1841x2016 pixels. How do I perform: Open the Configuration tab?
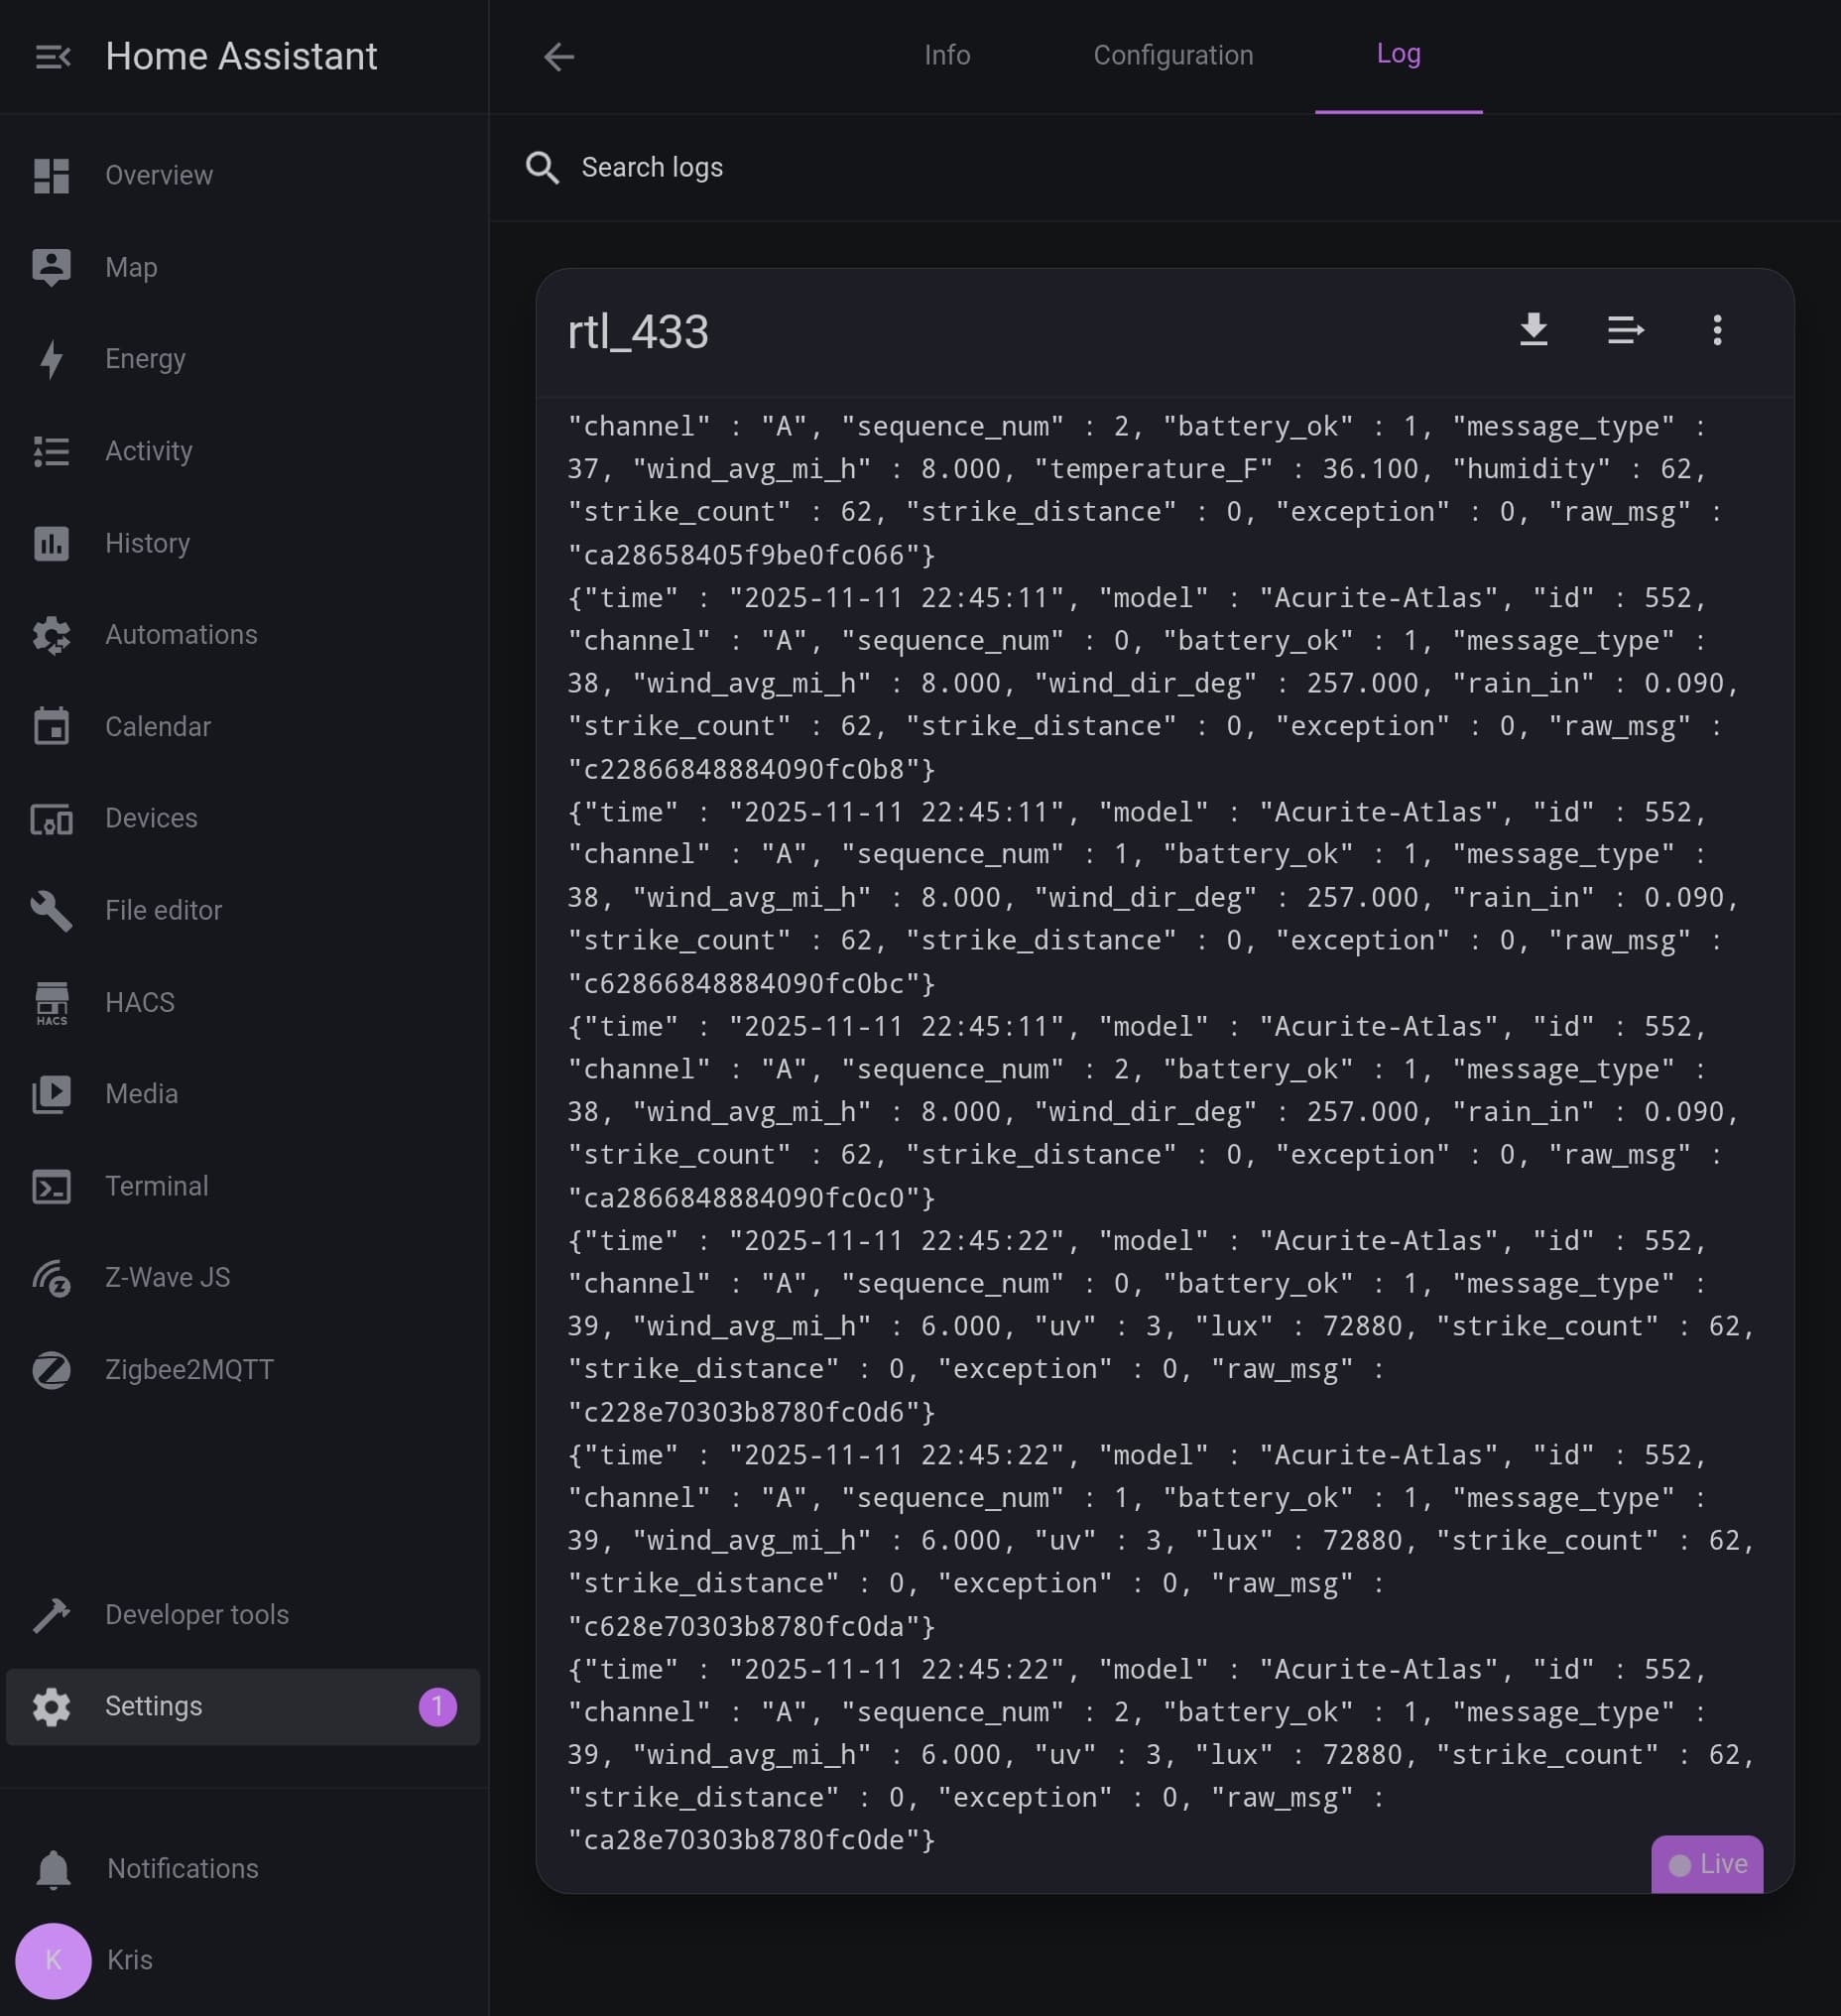(x=1172, y=55)
